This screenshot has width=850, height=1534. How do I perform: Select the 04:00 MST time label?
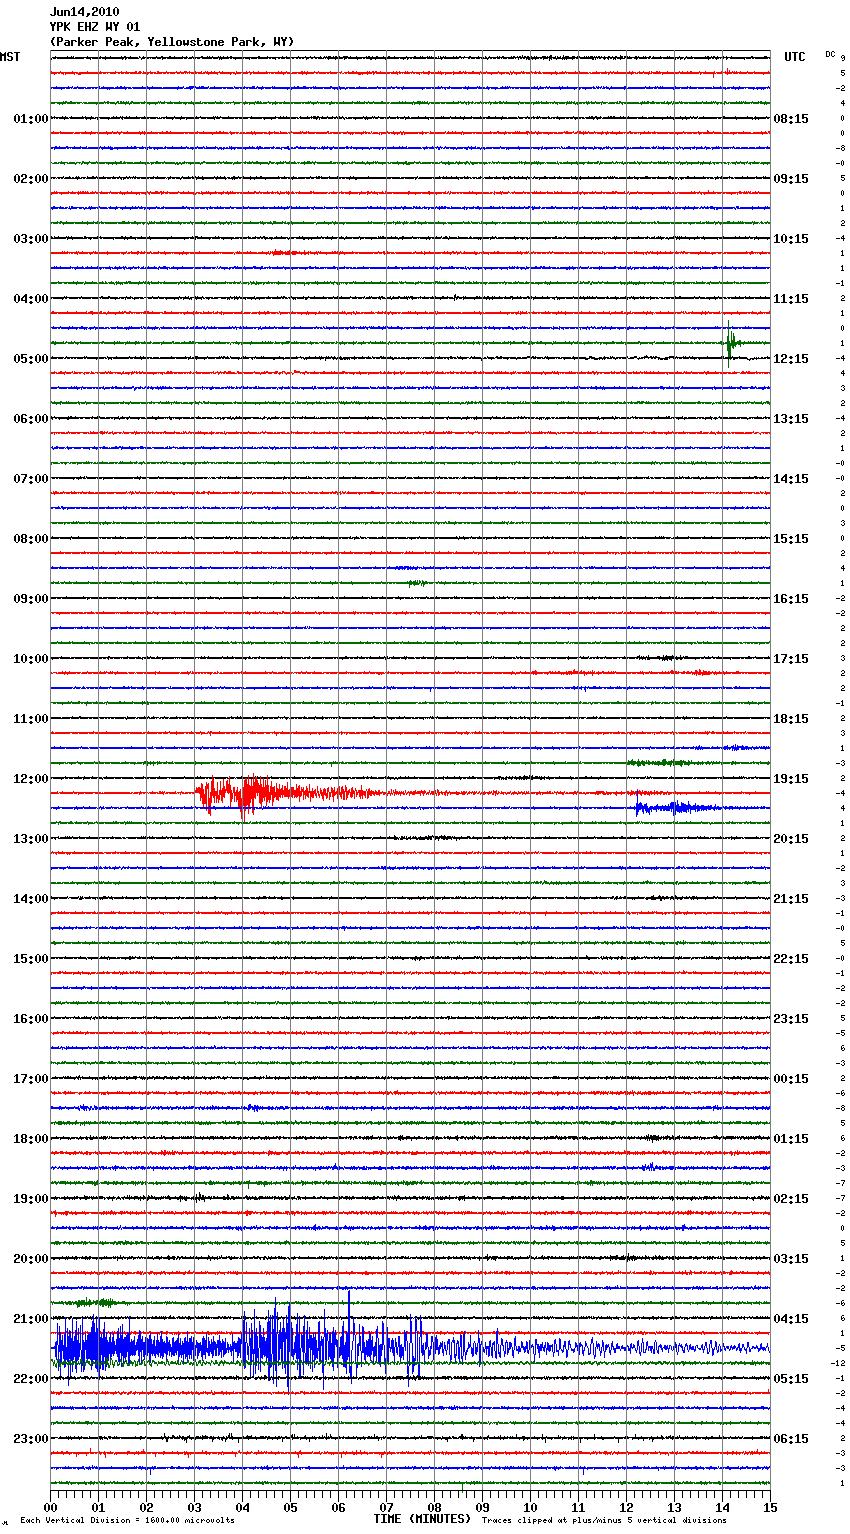point(31,299)
